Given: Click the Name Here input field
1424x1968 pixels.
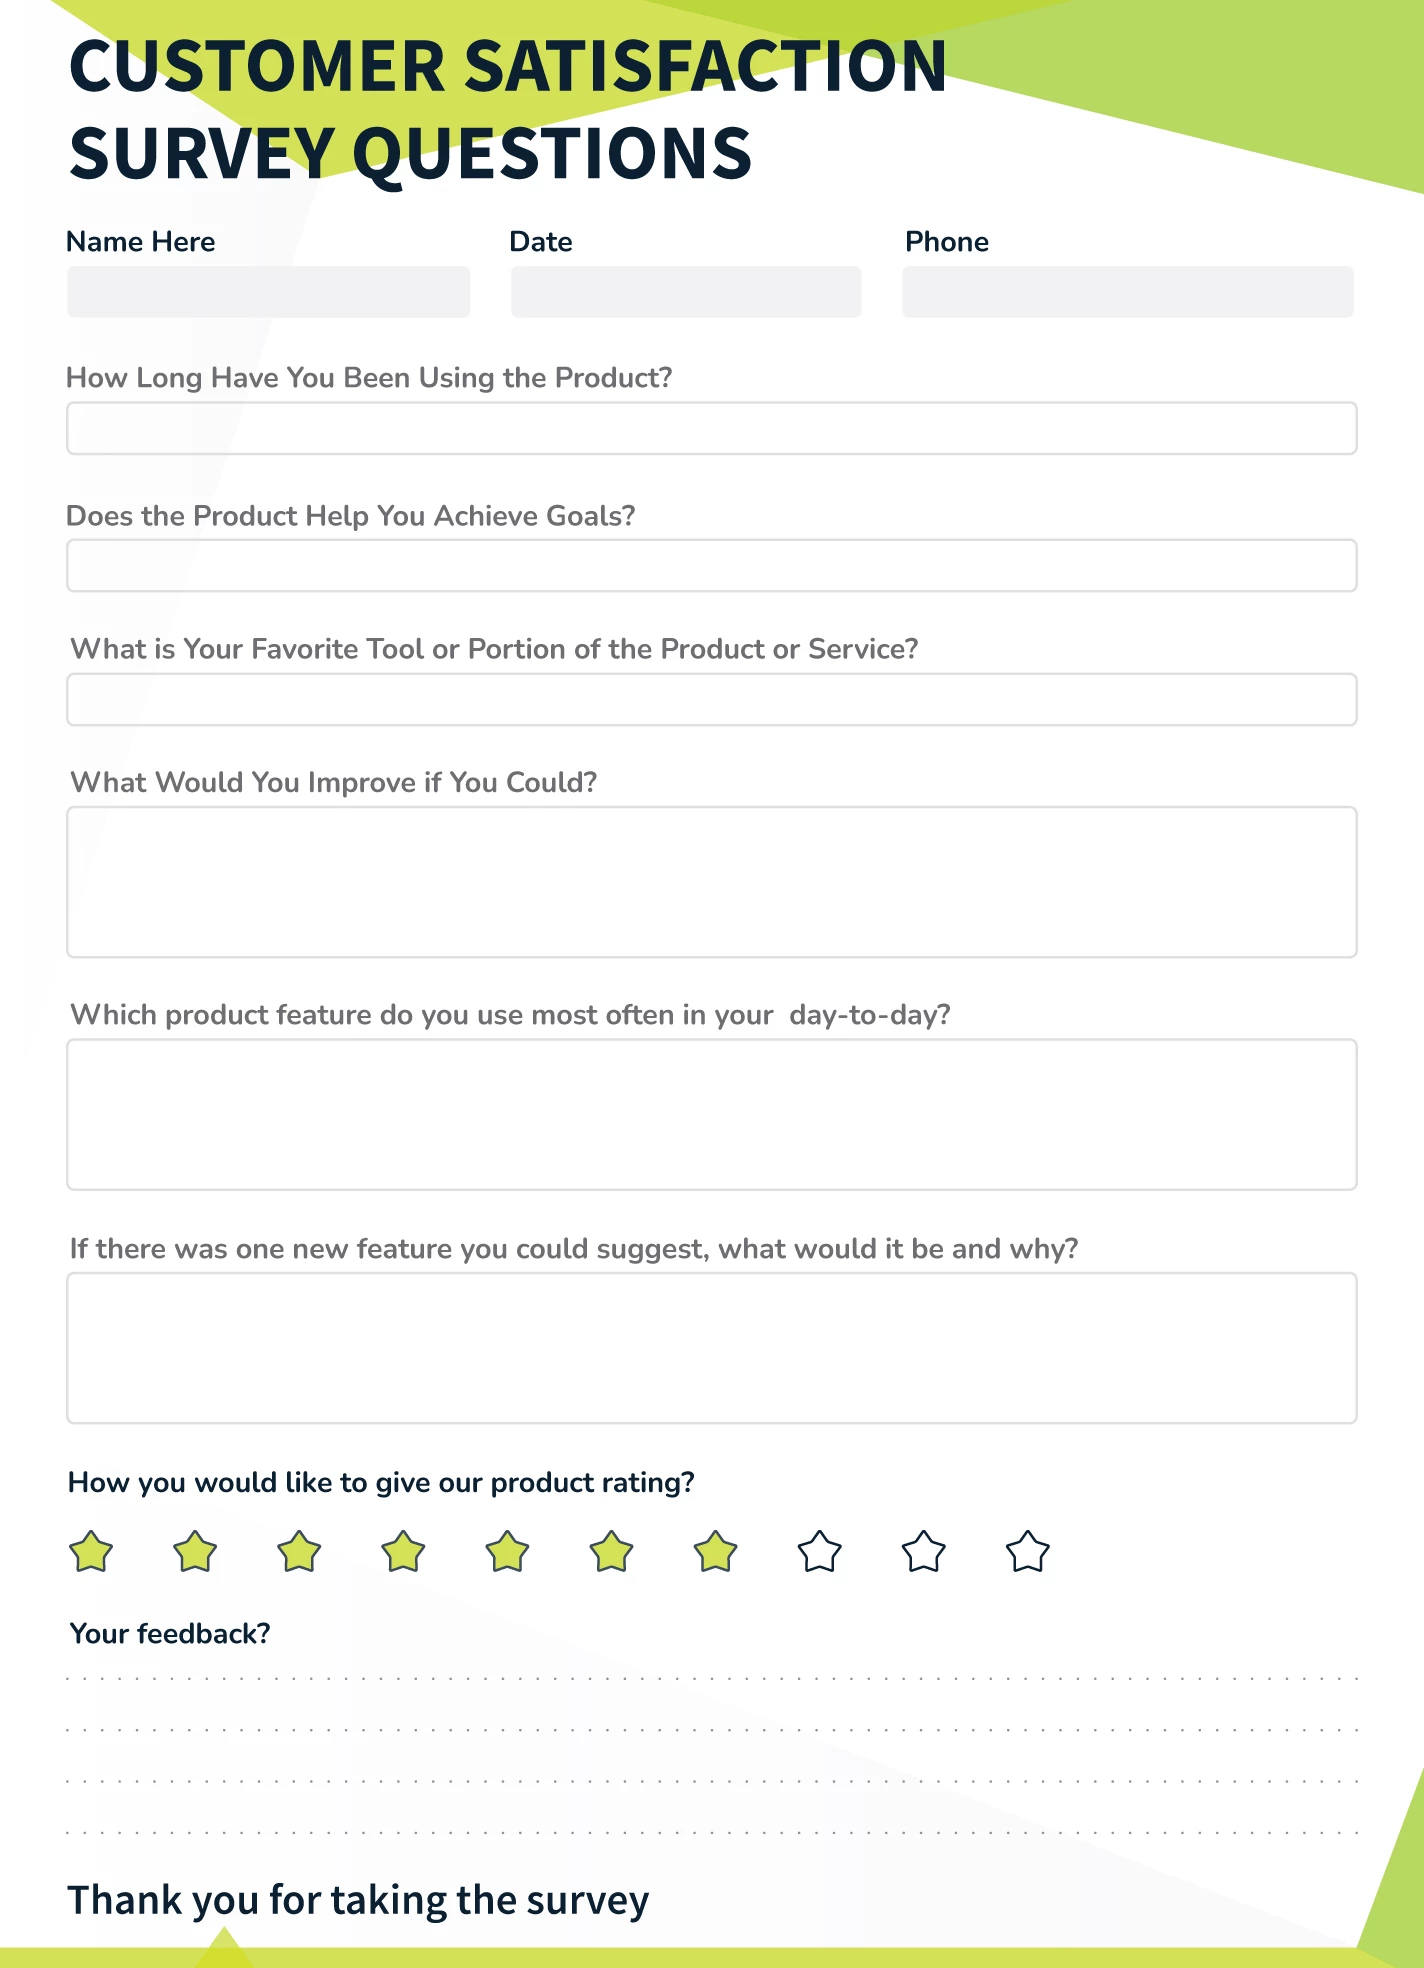Looking at the screenshot, I should (268, 292).
